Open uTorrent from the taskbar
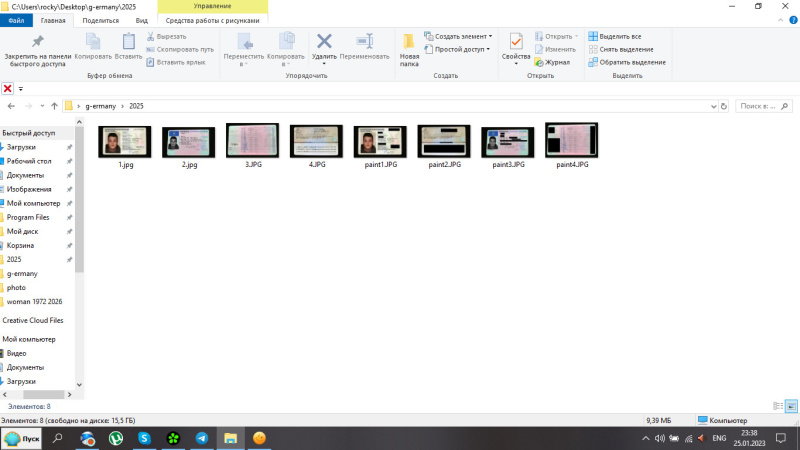 115,438
